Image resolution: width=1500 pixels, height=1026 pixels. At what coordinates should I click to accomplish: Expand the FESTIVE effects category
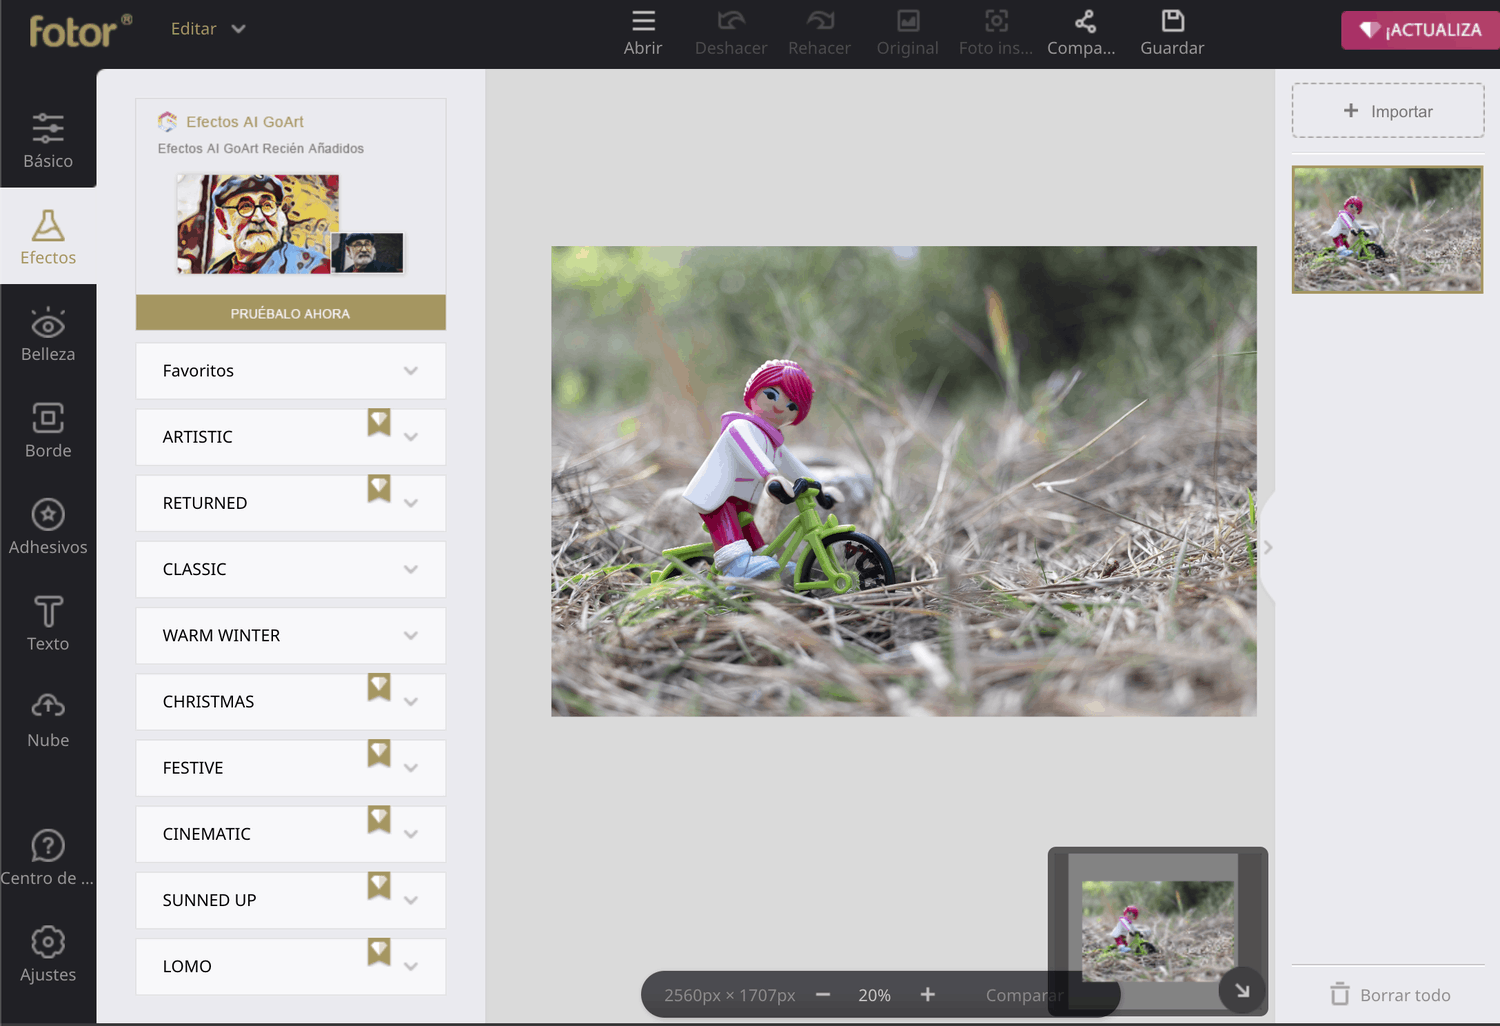pyautogui.click(x=291, y=768)
